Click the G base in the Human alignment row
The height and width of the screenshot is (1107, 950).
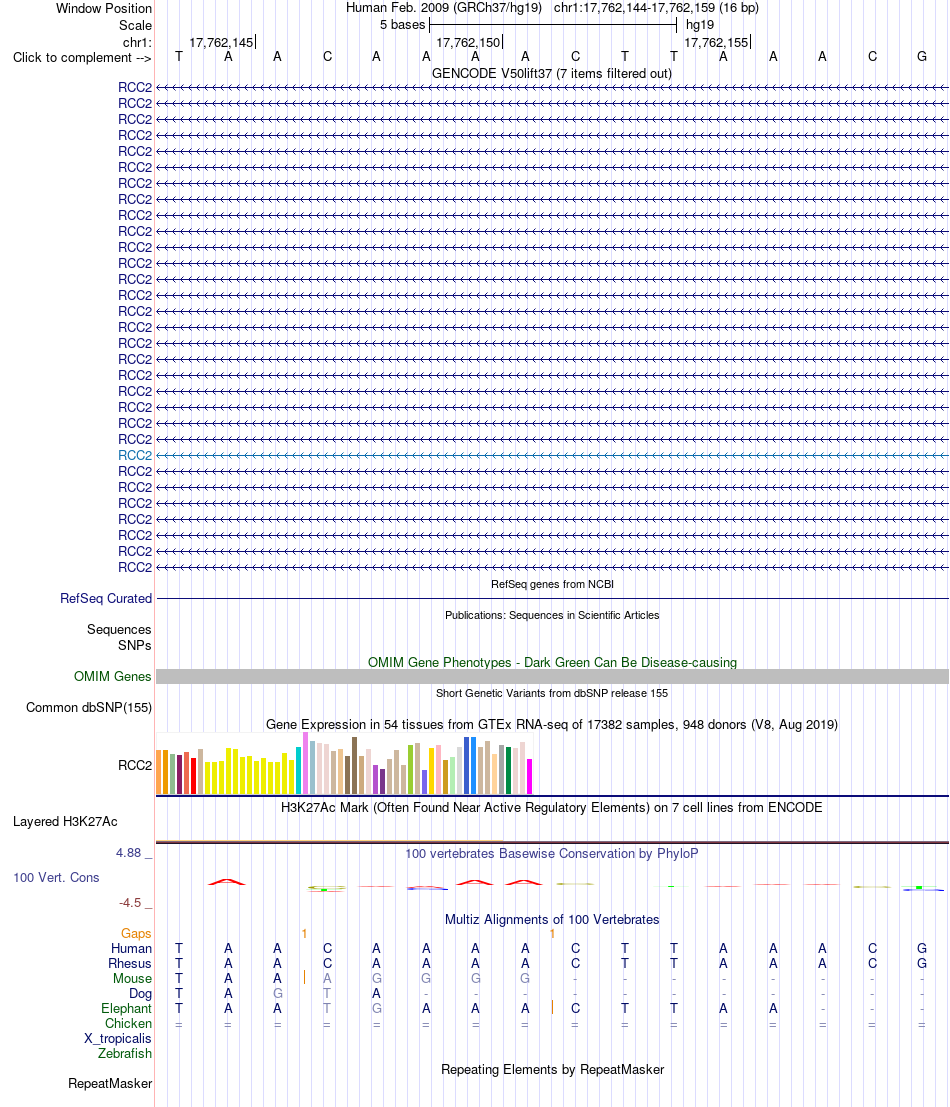(x=922, y=948)
